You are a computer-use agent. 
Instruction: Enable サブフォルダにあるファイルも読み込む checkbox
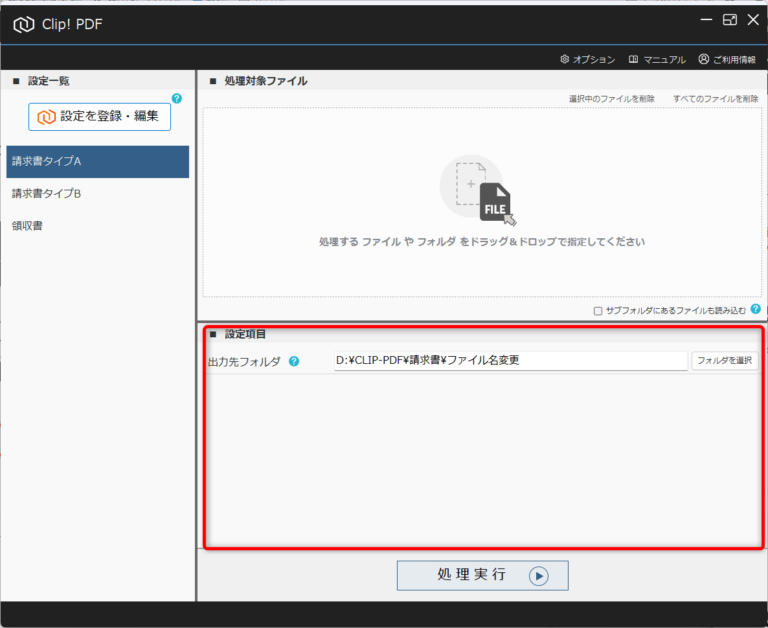[598, 311]
